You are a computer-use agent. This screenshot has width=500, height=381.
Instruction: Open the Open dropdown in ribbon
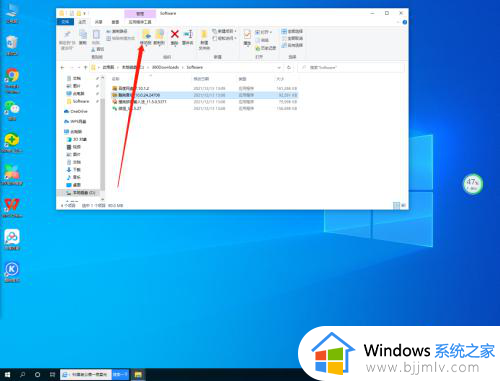coord(264,32)
